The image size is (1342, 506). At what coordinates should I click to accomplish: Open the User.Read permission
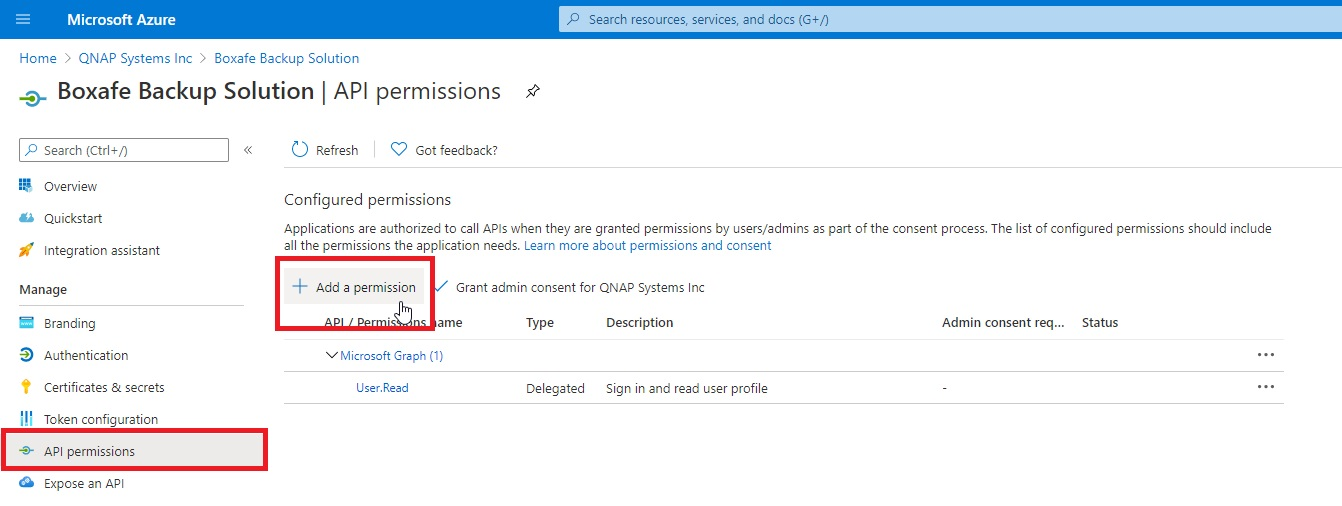coord(382,387)
